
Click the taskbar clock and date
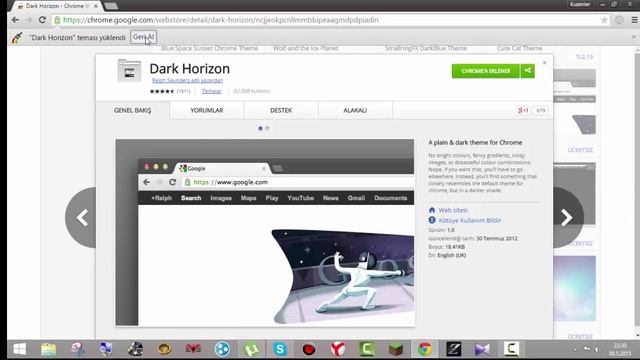coord(620,349)
